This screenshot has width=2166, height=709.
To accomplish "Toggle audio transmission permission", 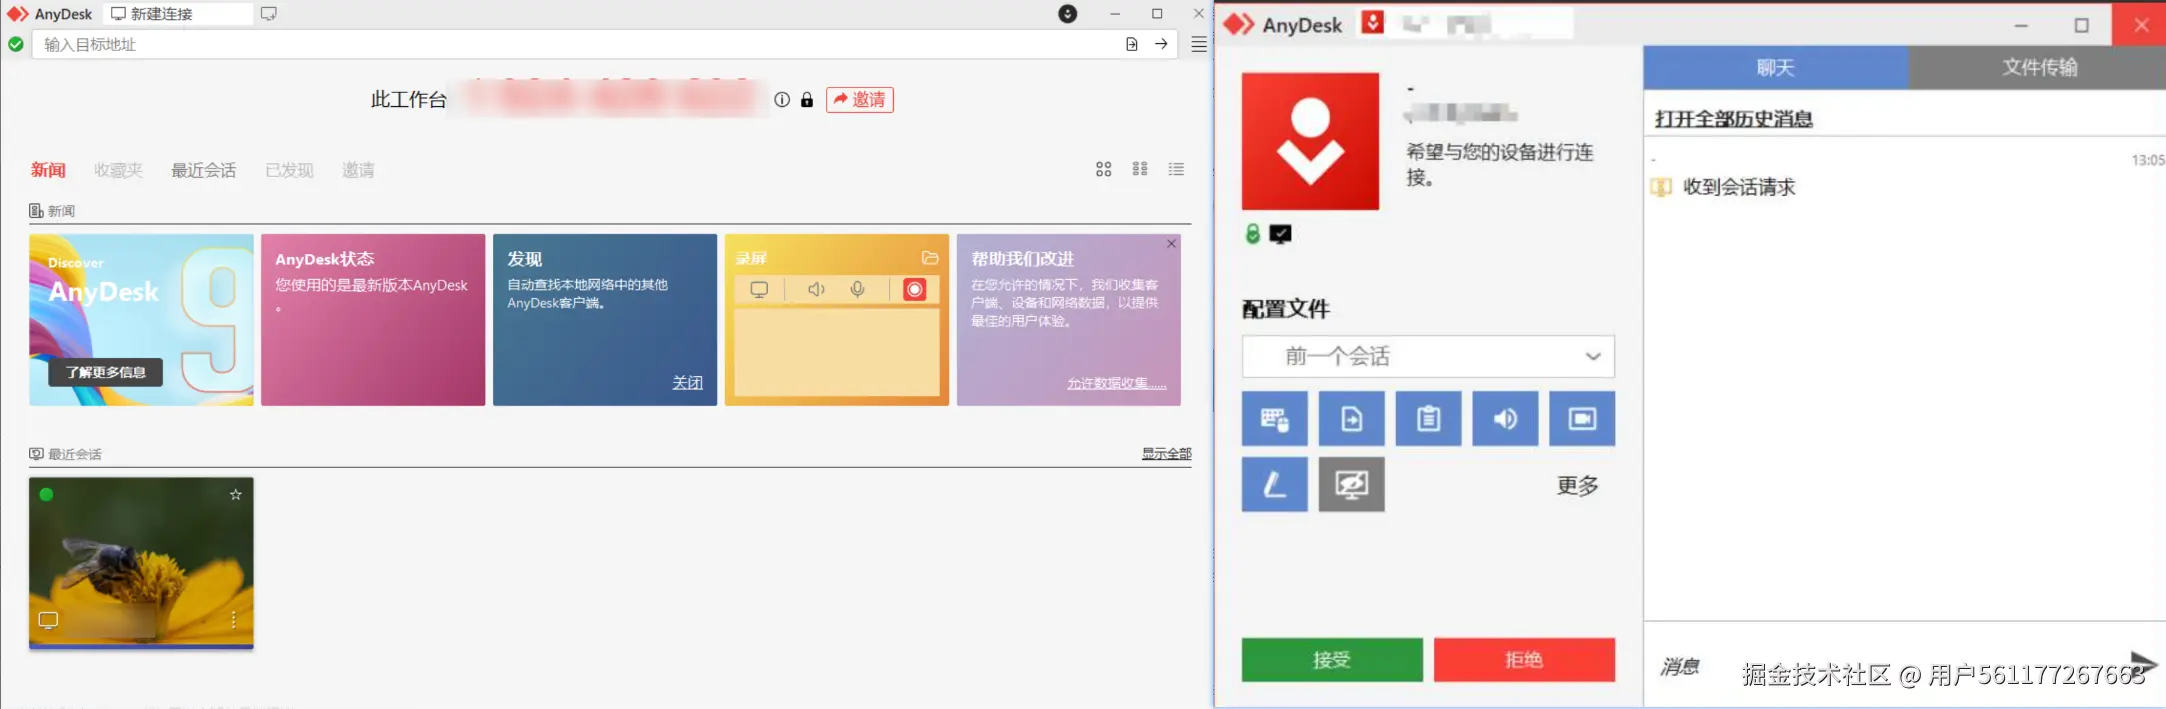I will click(x=1505, y=419).
